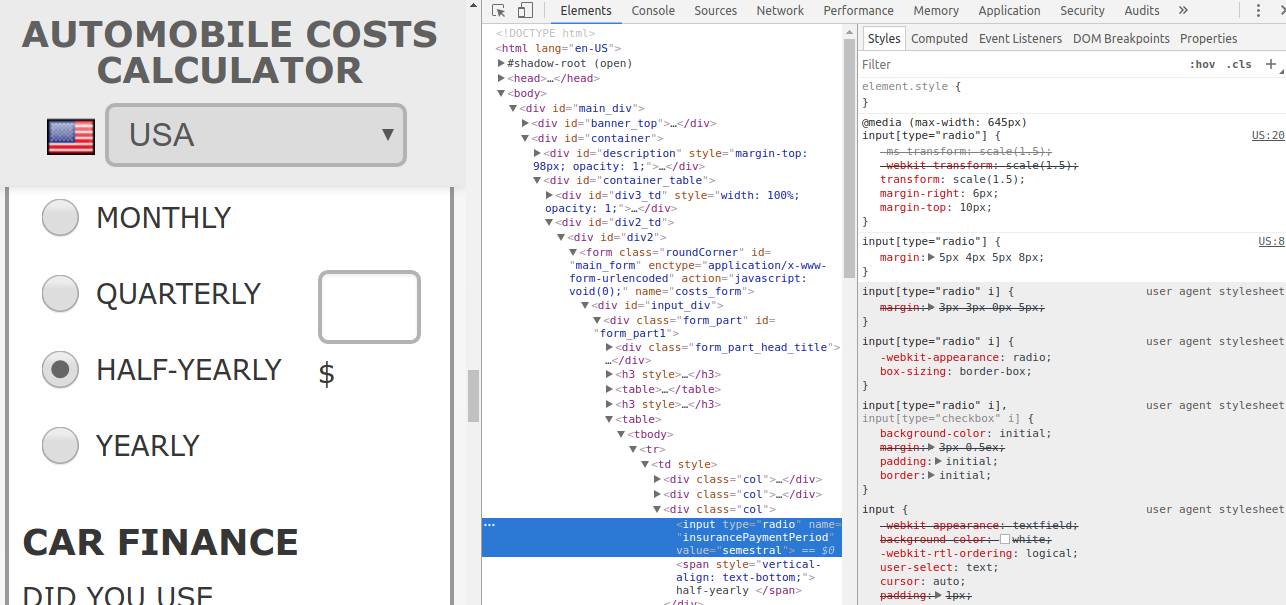The image size is (1286, 605).
Task: Select the span vertical-align text-bottom node
Action: click(747, 577)
